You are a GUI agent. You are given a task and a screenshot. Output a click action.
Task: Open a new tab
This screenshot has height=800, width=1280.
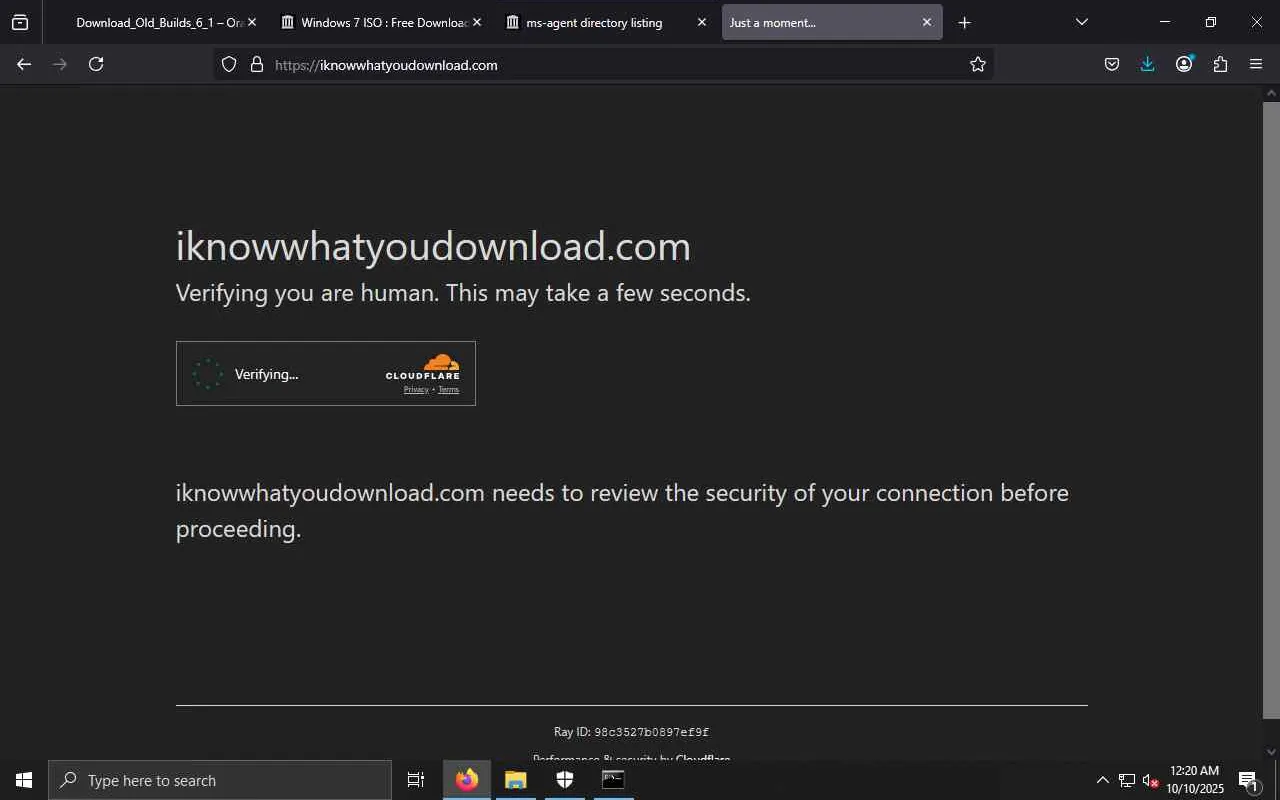964,22
